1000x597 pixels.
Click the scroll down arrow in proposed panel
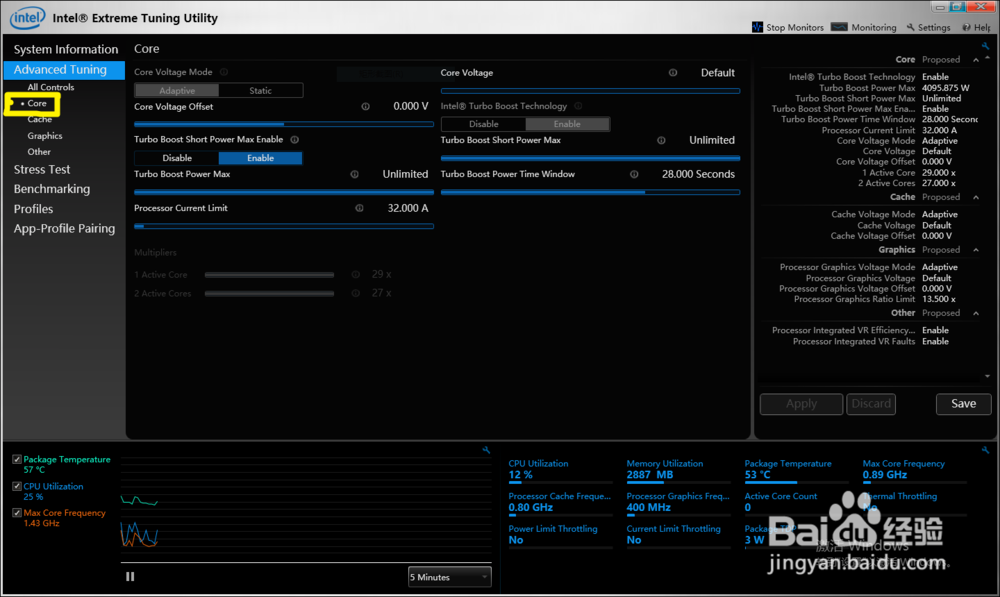988,376
